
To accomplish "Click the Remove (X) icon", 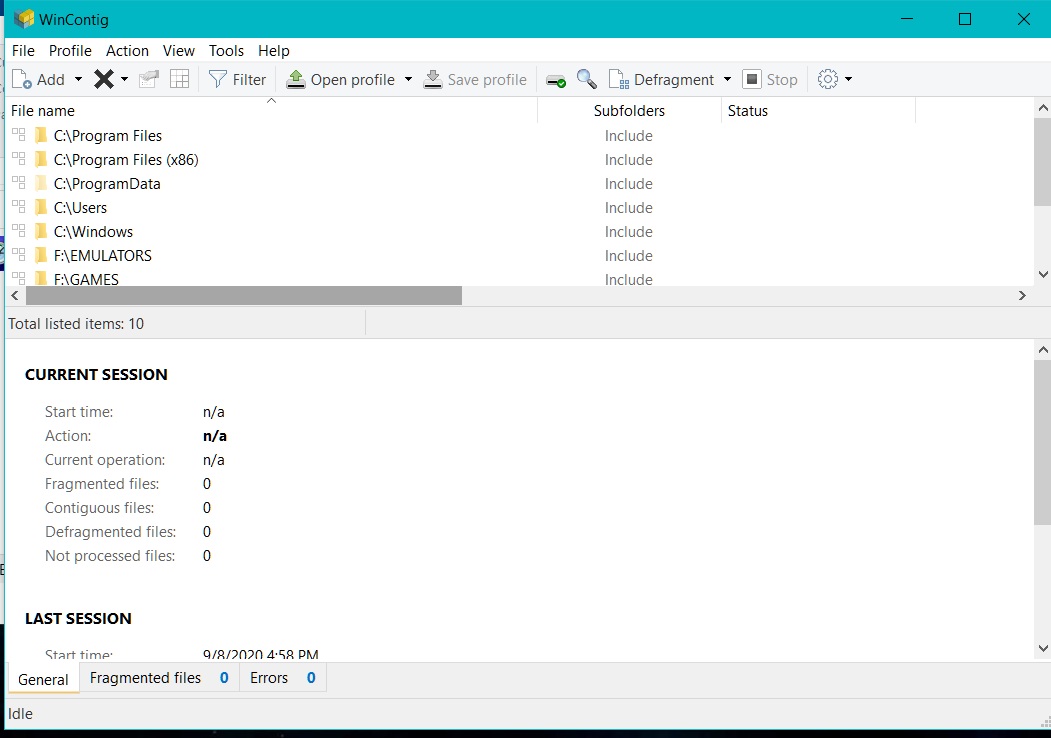I will pyautogui.click(x=103, y=79).
